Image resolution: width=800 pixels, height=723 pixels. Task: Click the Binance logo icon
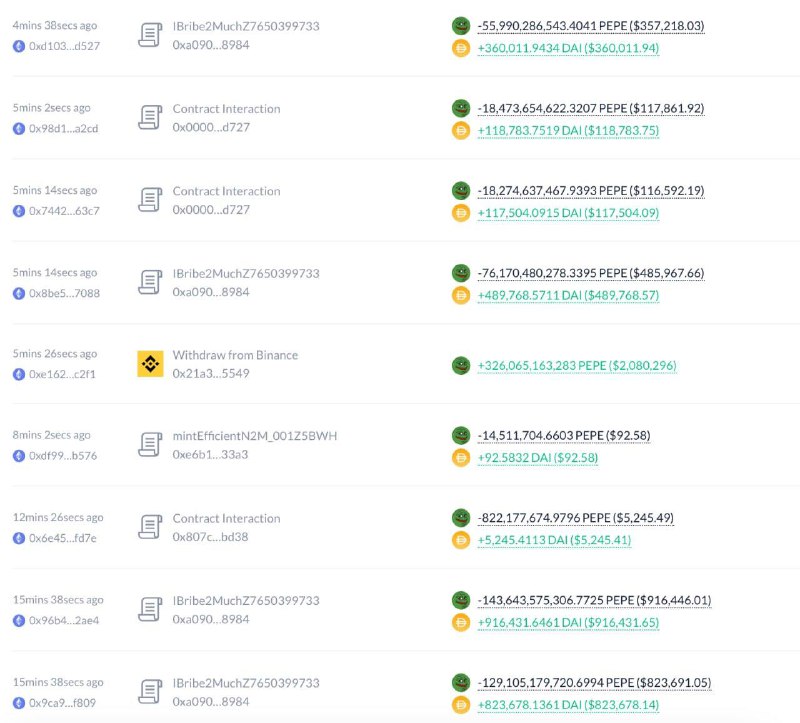pyautogui.click(x=151, y=364)
